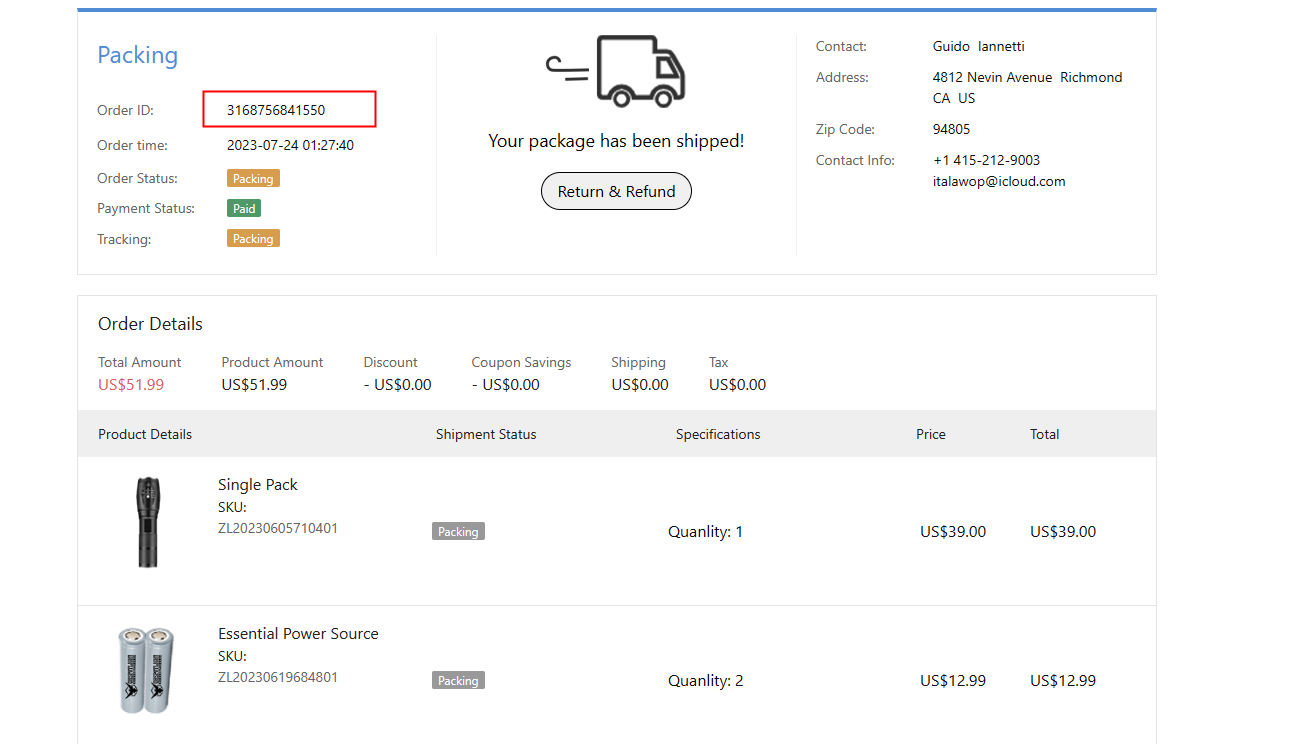Click the Packing badge beside Tracking

(x=253, y=239)
